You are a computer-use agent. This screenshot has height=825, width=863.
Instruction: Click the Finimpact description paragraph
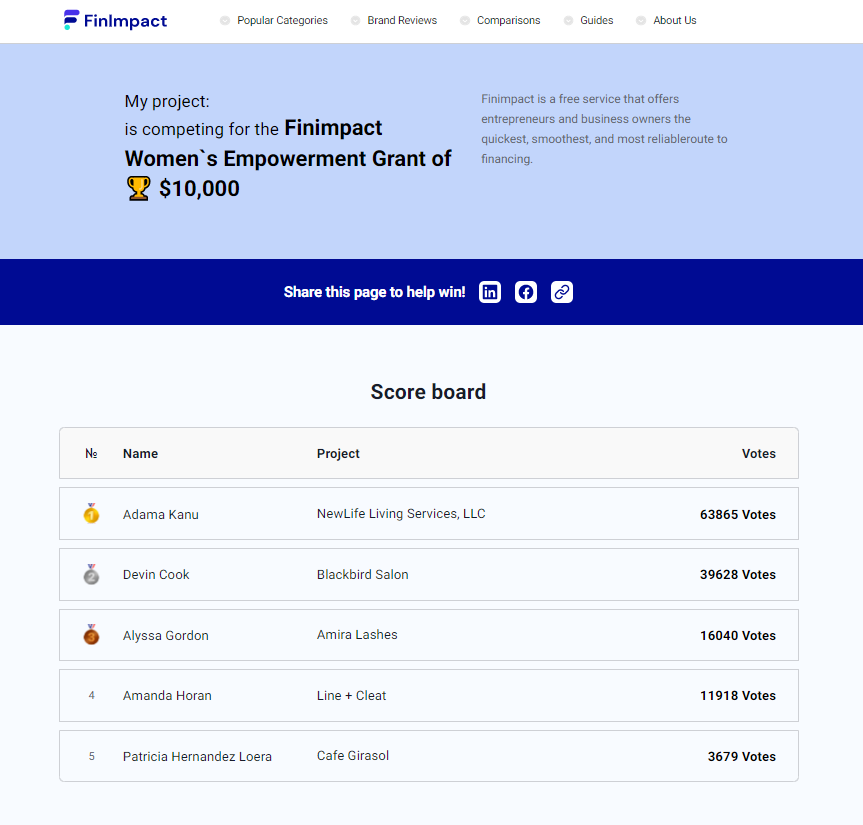pos(604,129)
